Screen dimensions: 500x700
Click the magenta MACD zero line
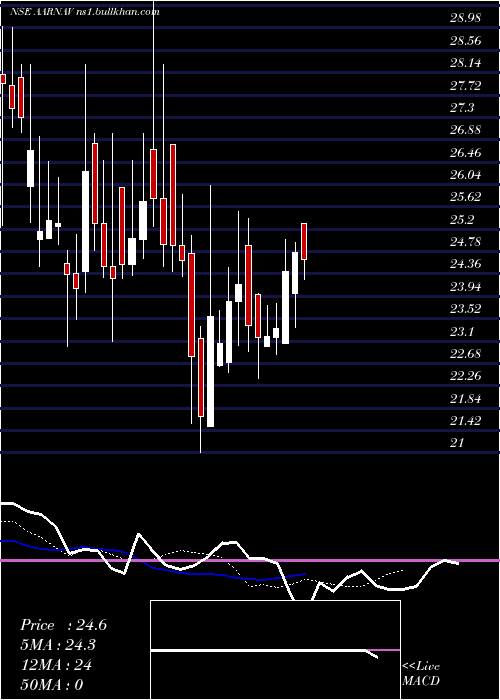[250, 560]
